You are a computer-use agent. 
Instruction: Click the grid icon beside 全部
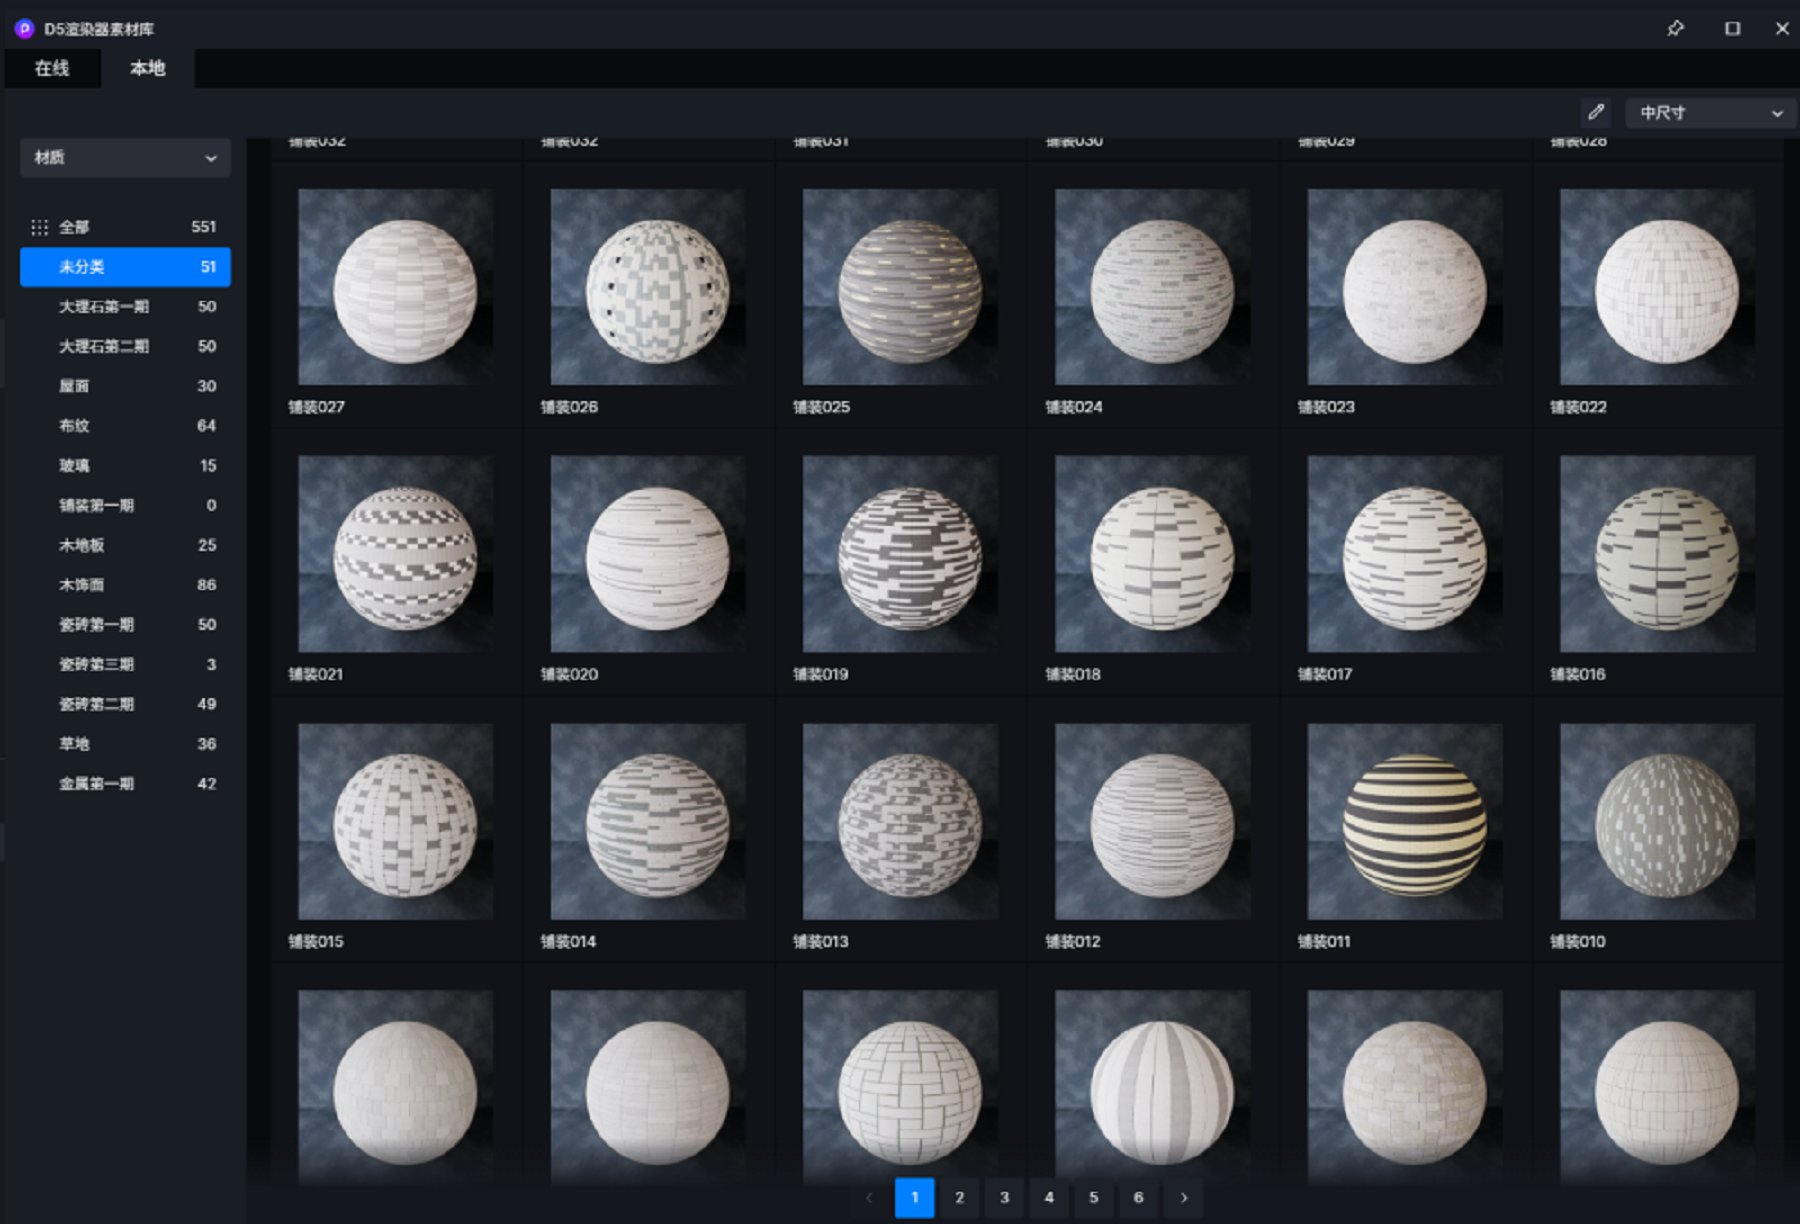(x=39, y=227)
